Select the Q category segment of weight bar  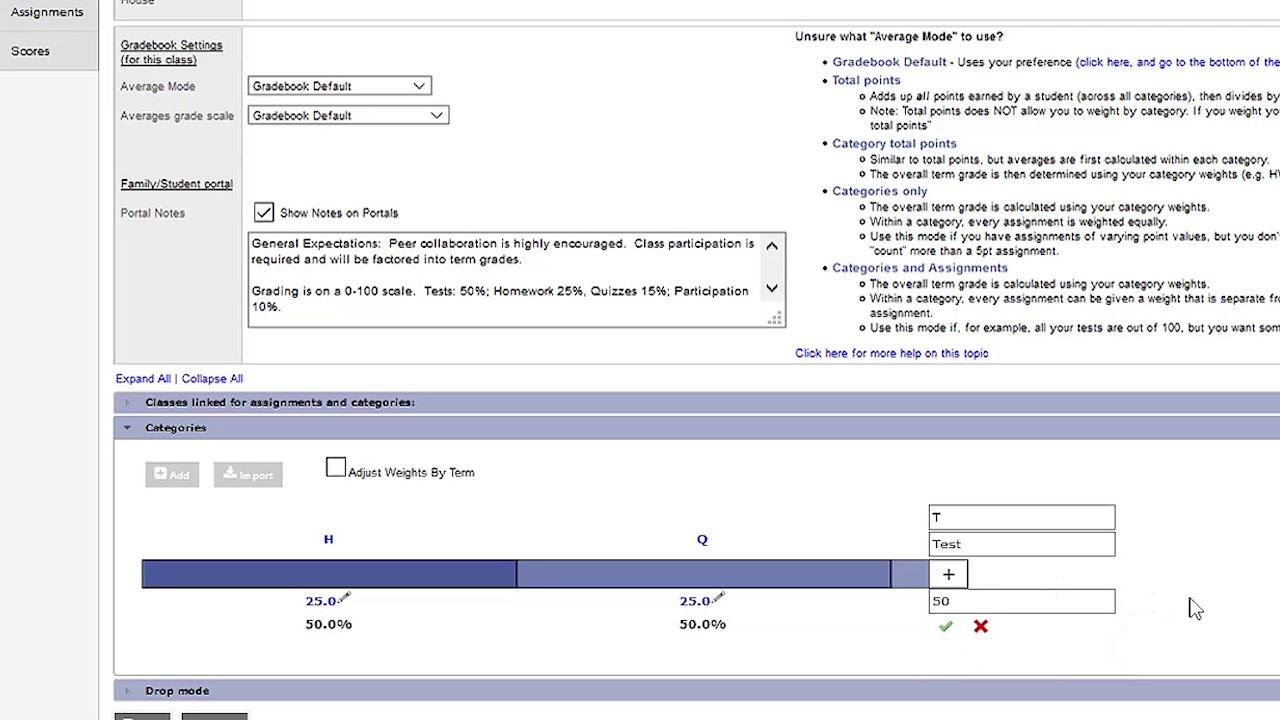click(x=703, y=574)
